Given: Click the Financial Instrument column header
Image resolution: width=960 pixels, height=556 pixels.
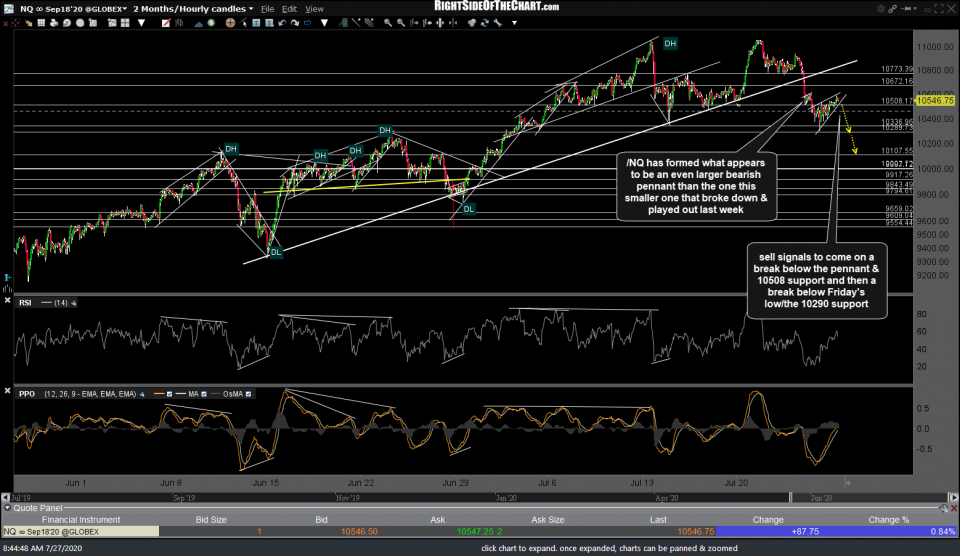Looking at the screenshot, I should [x=81, y=520].
